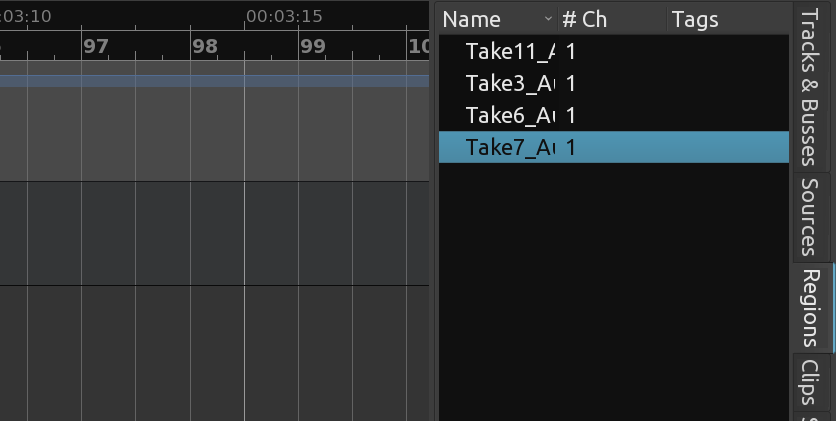This screenshot has height=421, width=836.
Task: Switch to the Sources tab
Action: [810, 217]
